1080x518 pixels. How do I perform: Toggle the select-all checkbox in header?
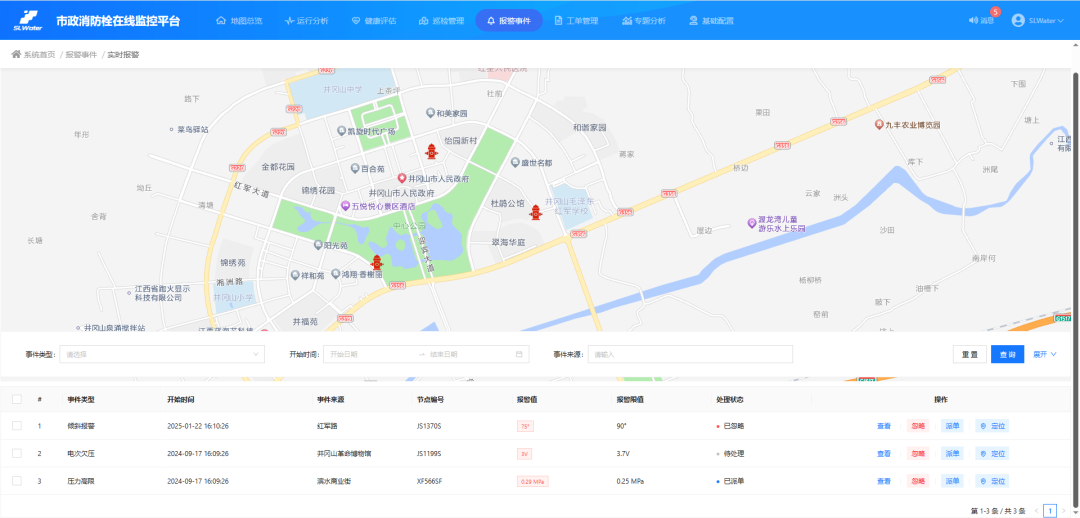(17, 399)
